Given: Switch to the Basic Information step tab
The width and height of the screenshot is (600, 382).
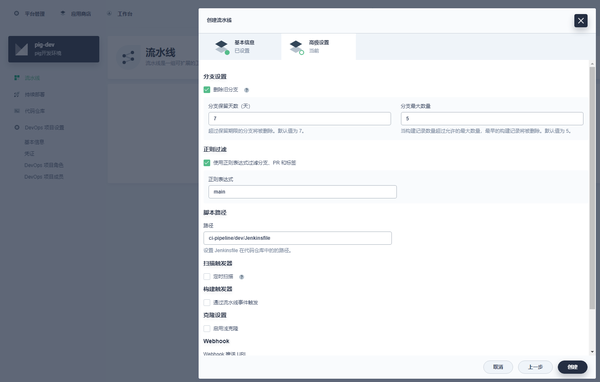Looking at the screenshot, I should click(x=240, y=47).
